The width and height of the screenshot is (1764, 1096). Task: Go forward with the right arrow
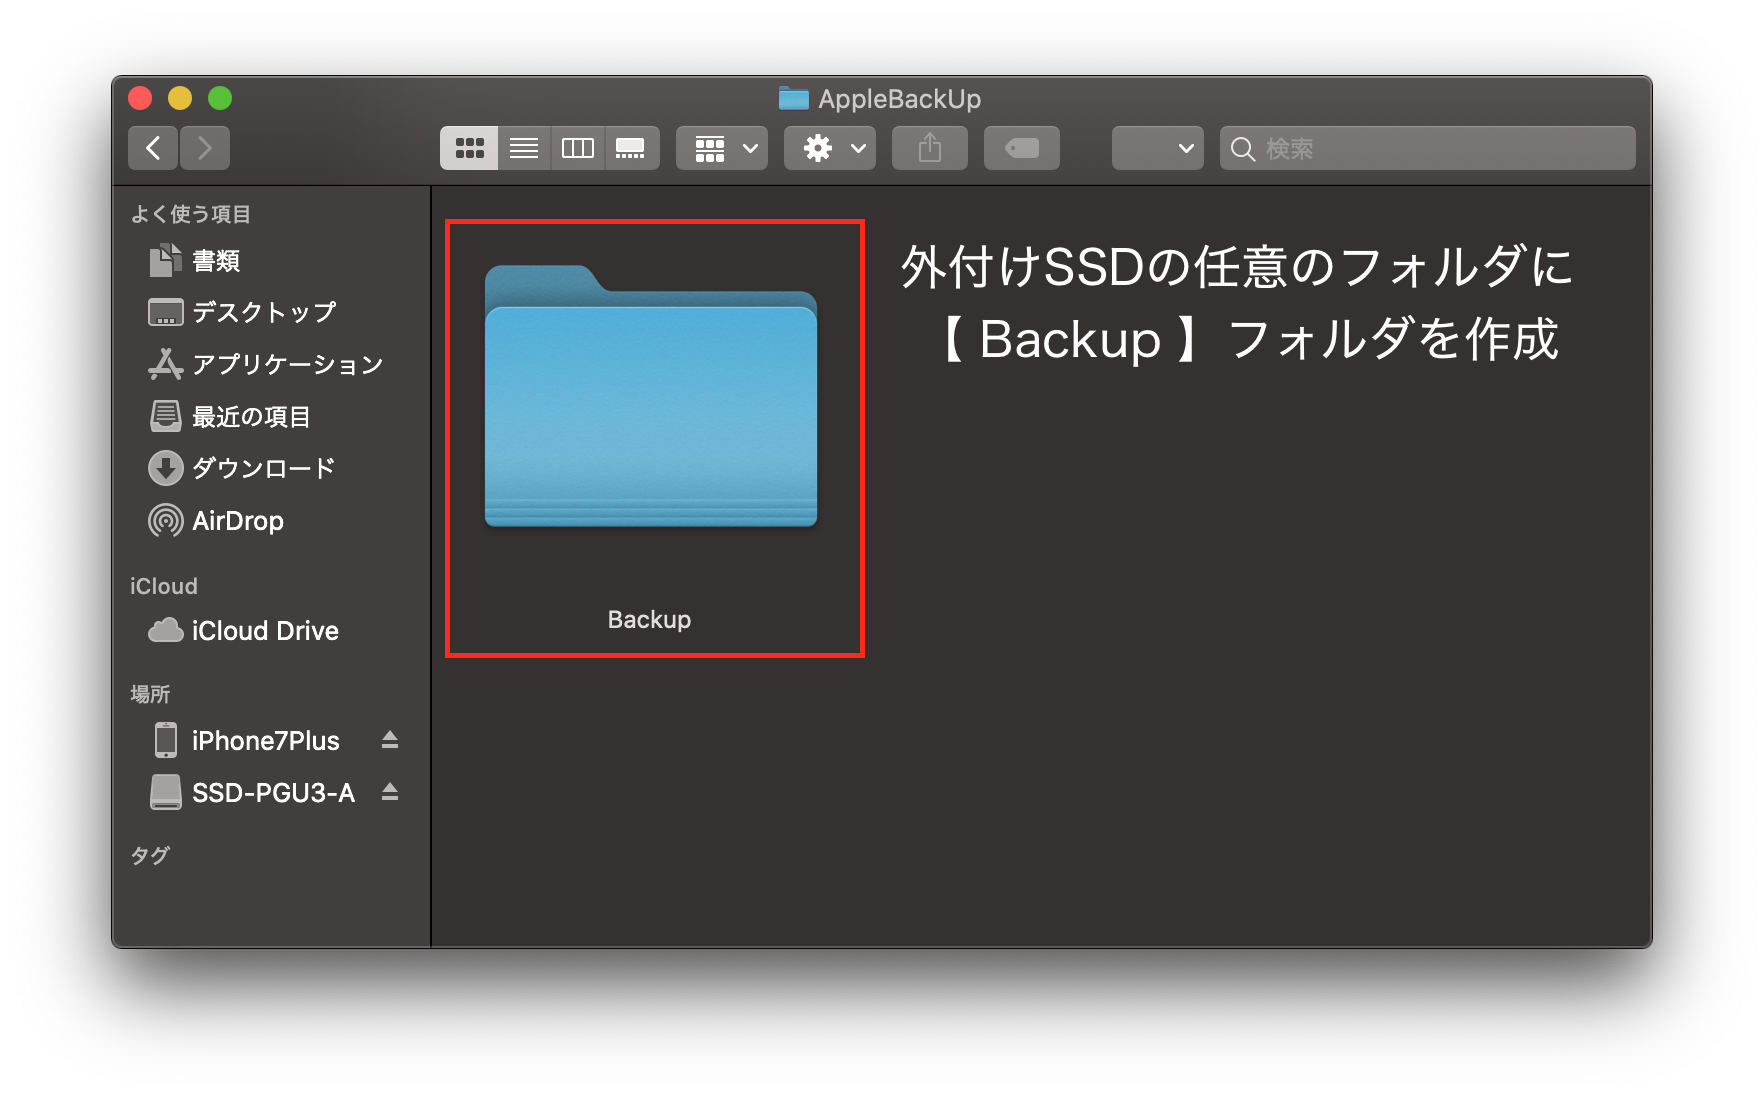[205, 148]
